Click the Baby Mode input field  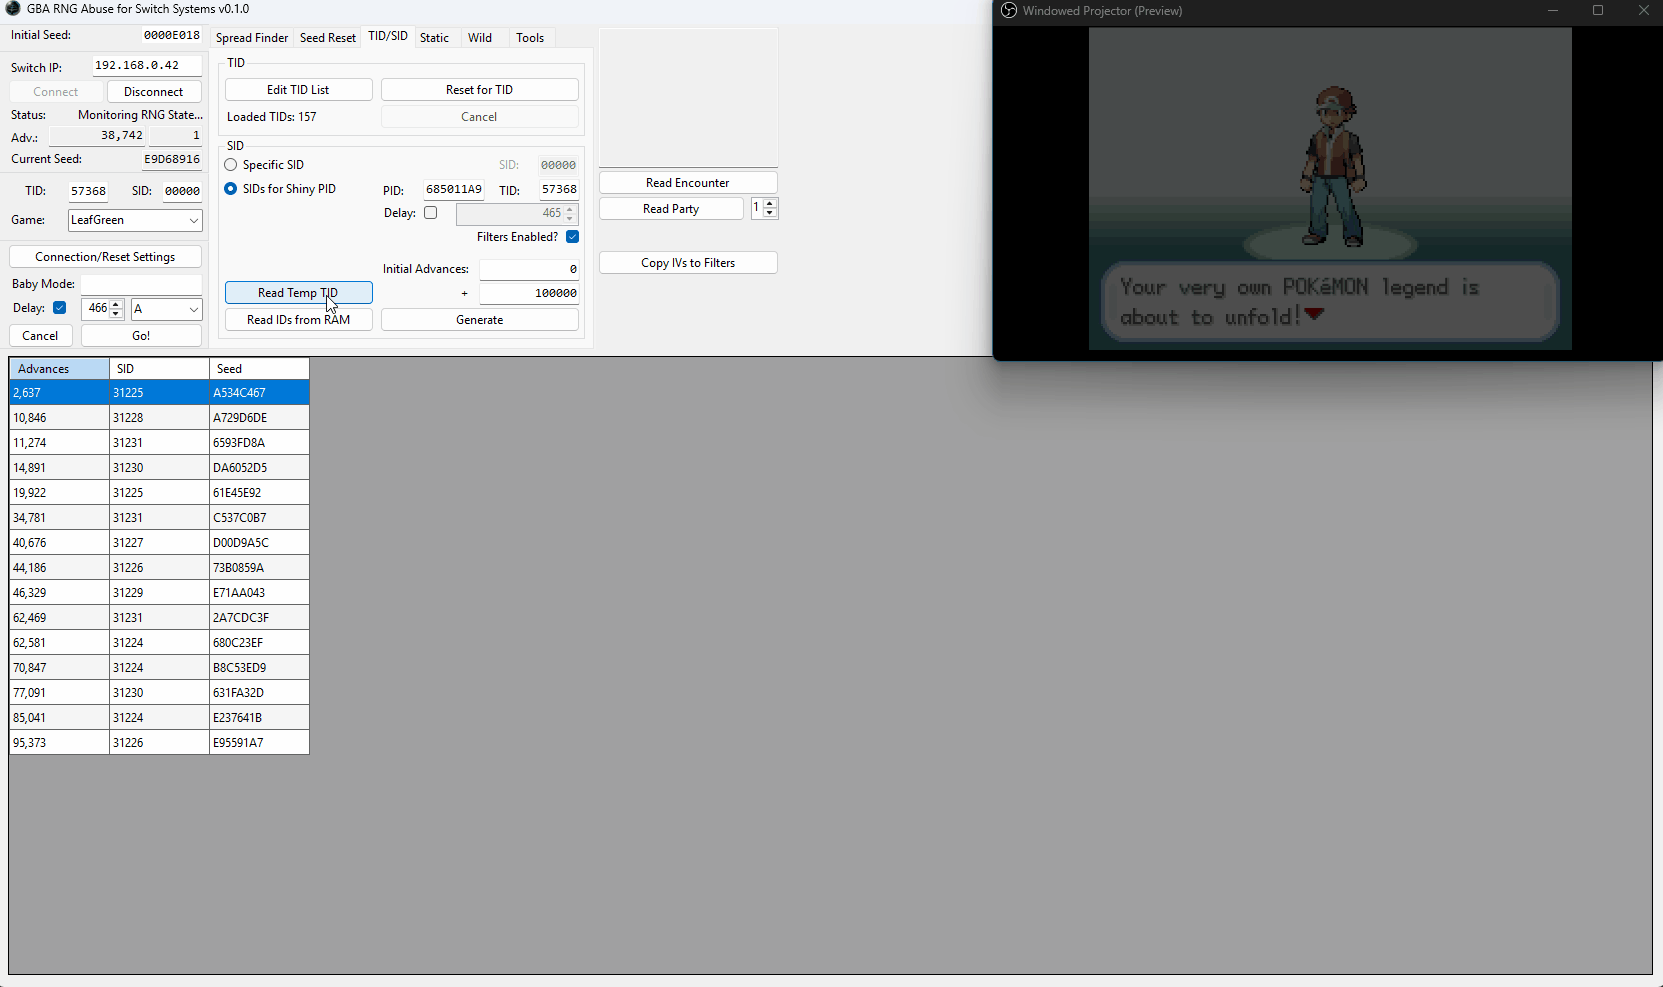[141, 284]
